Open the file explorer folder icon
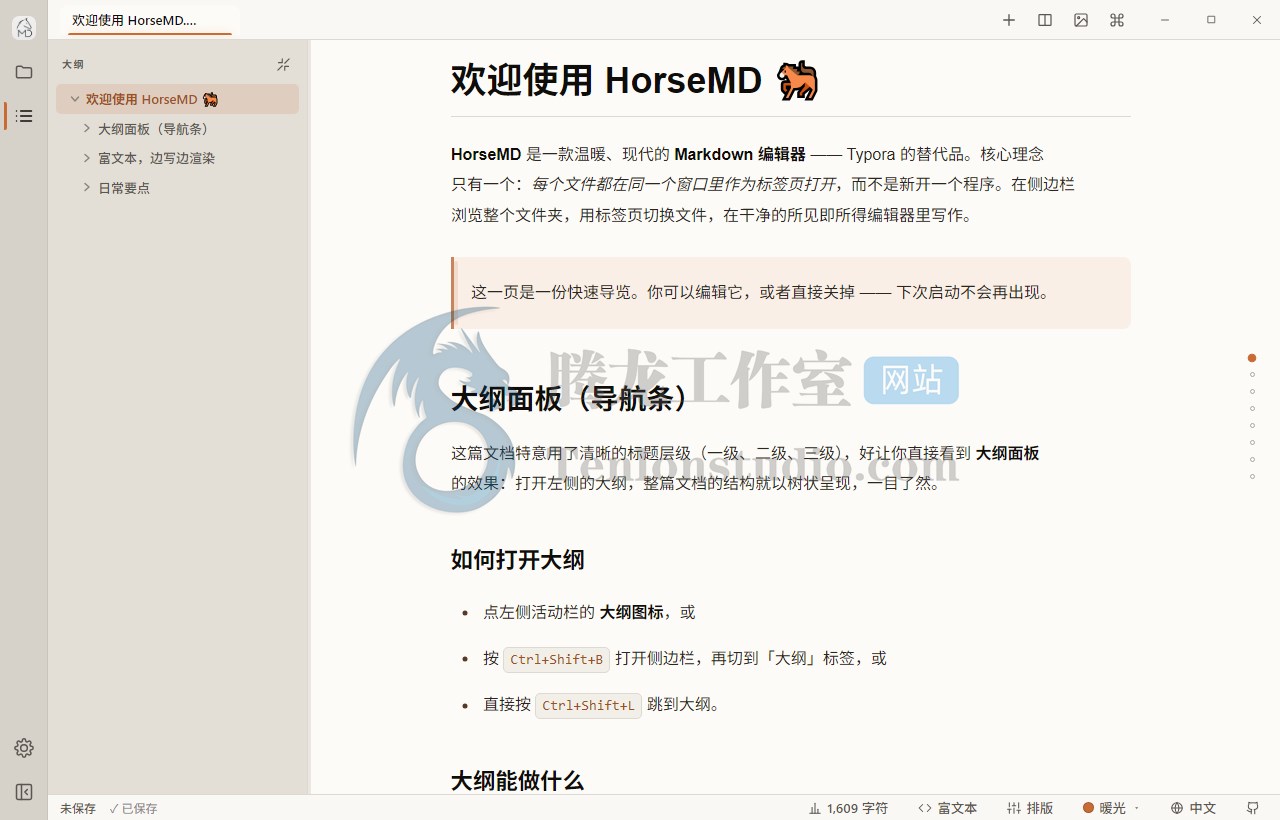This screenshot has height=820, width=1280. coord(24,72)
